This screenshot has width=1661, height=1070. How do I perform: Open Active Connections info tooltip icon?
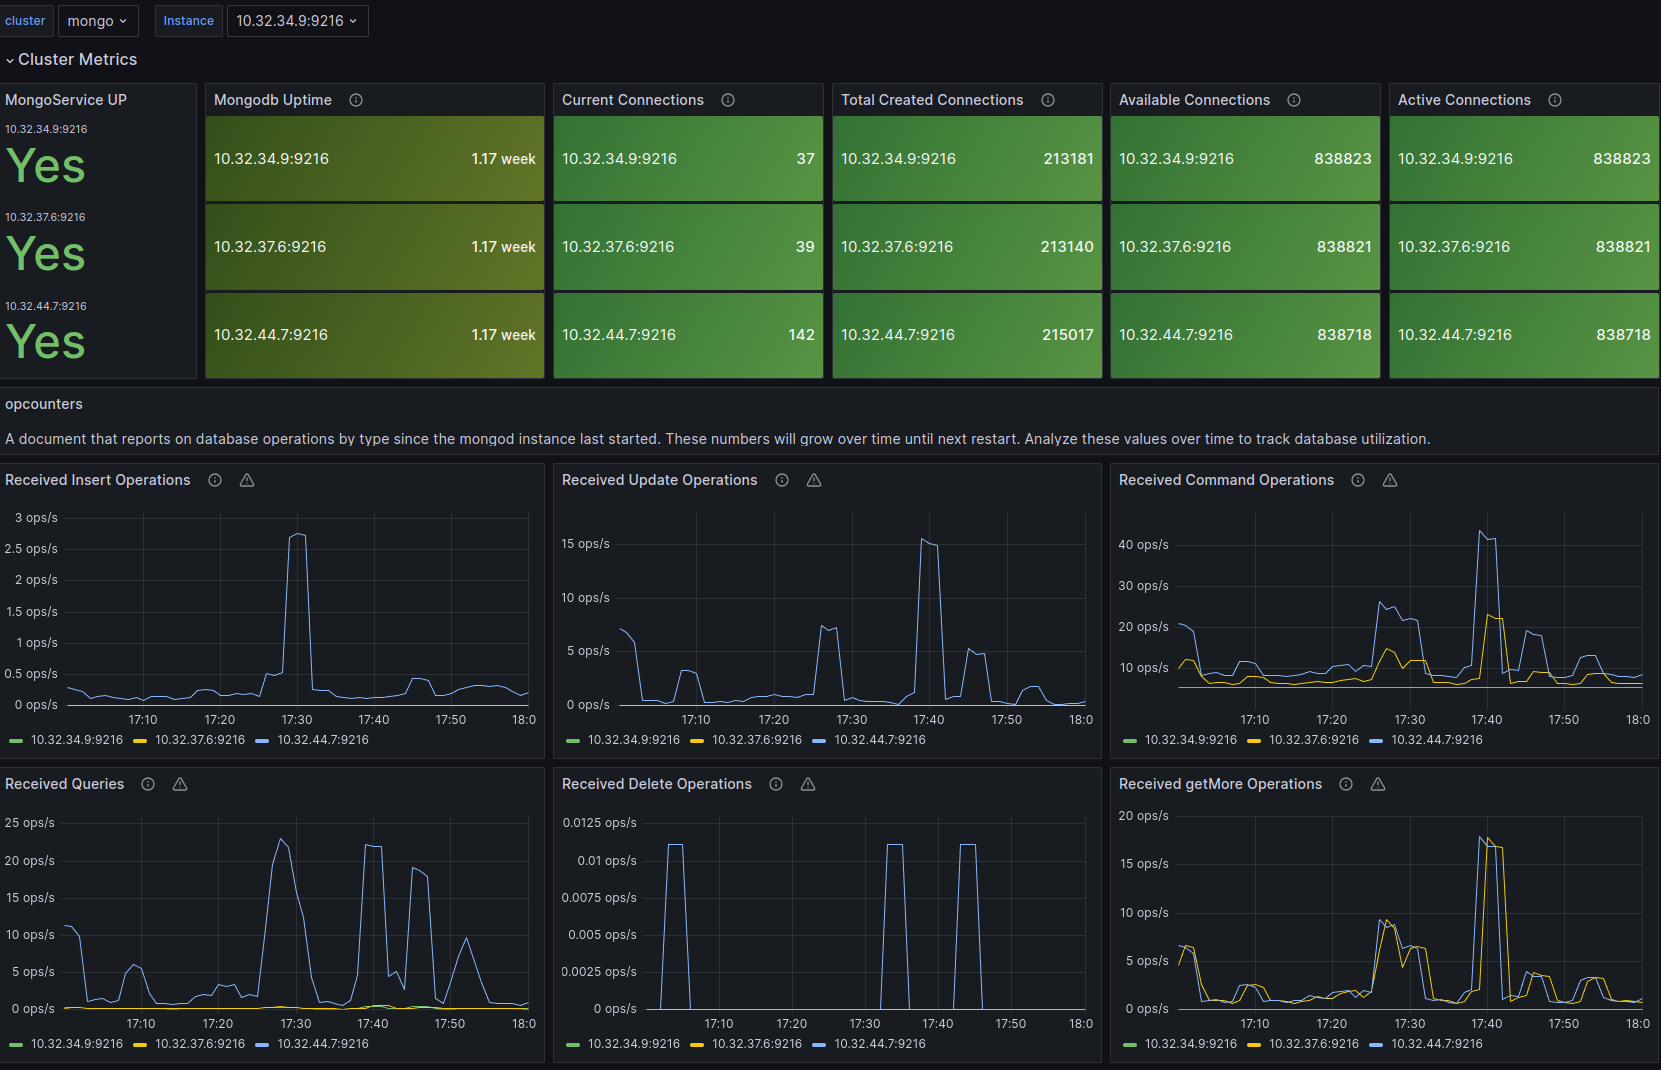pyautogui.click(x=1555, y=100)
